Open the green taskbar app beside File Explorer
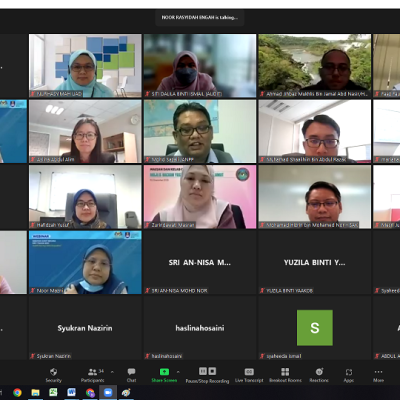 coord(53,393)
